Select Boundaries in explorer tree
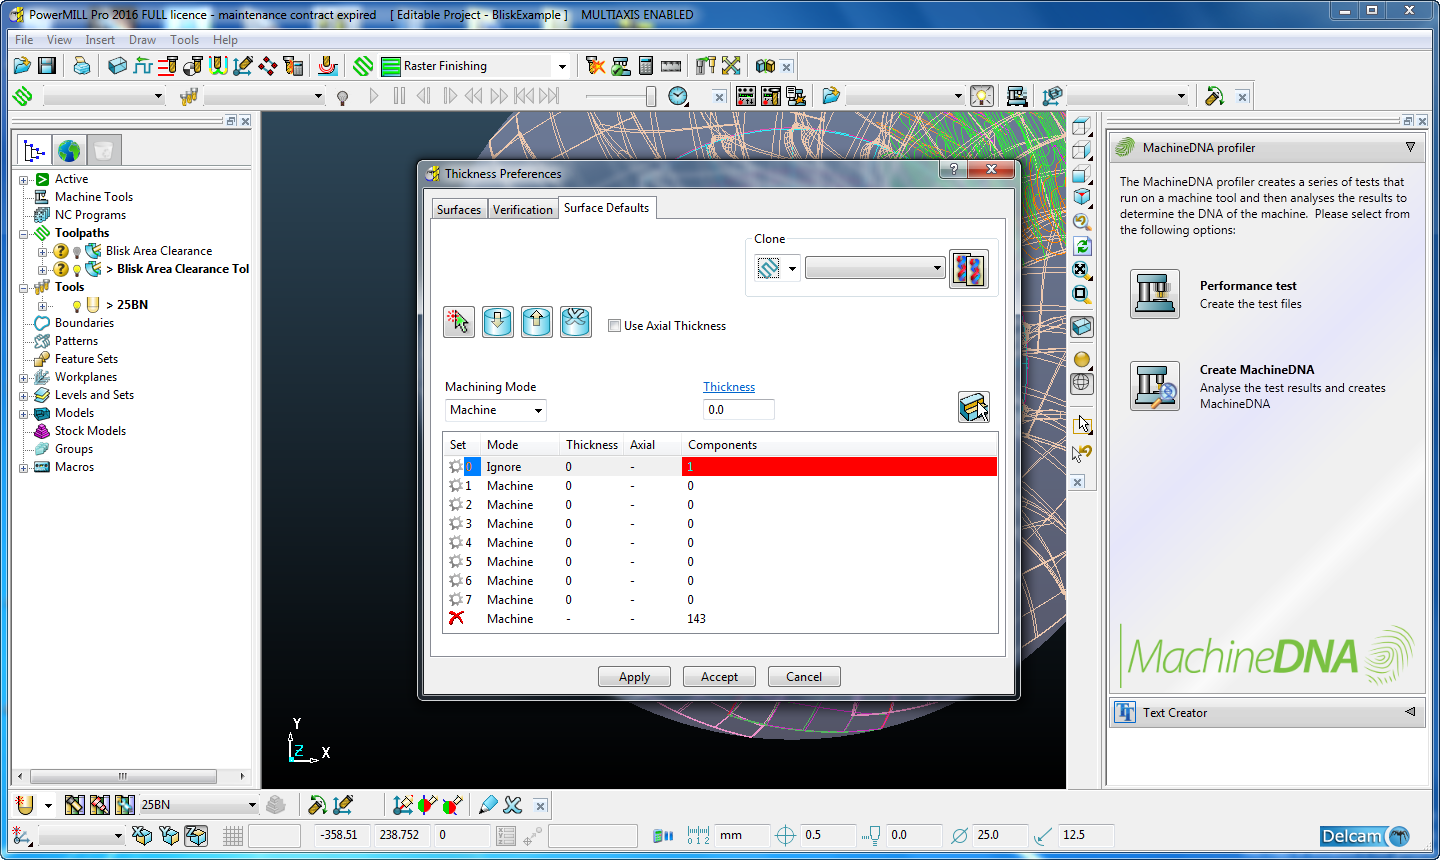 tap(84, 323)
